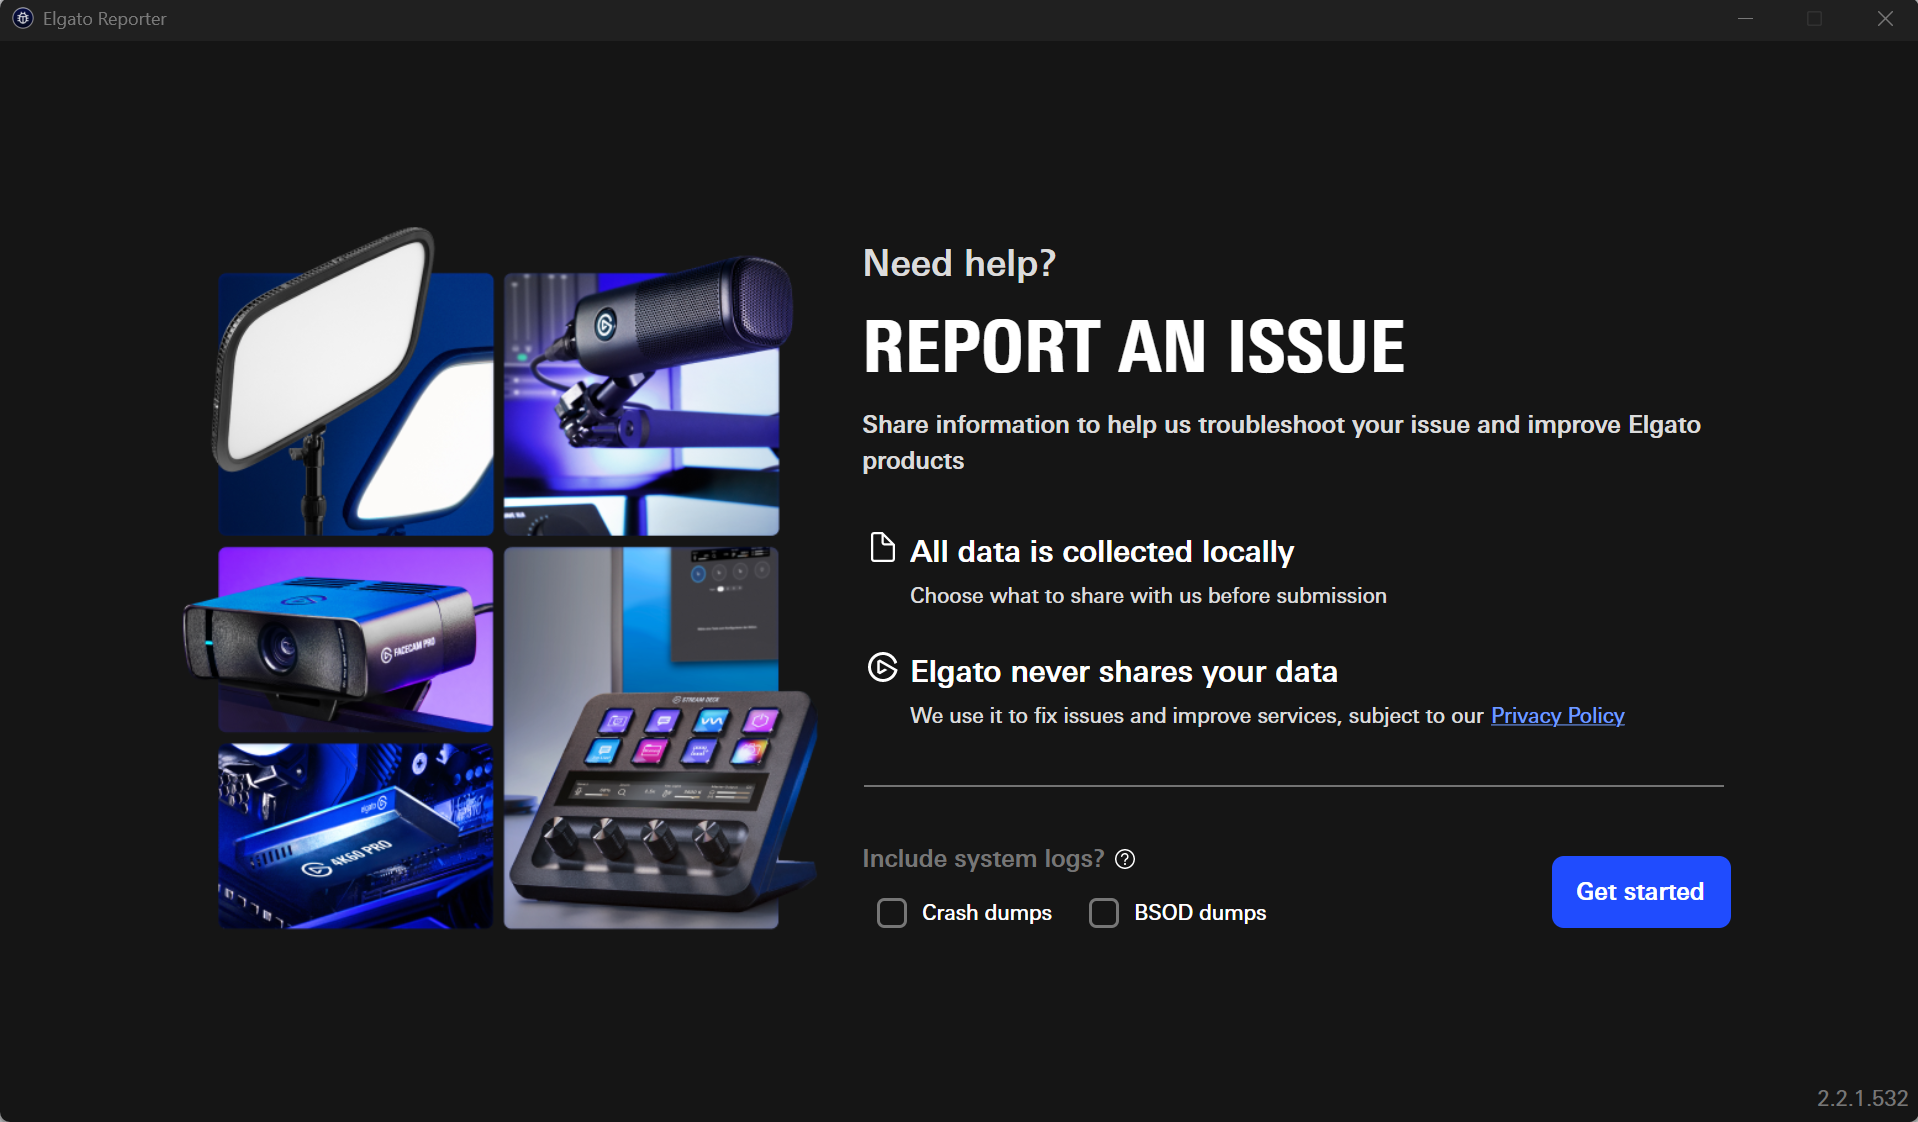Click the version number 2.2.1.532
Viewport: 1918px width, 1122px height.
click(x=1864, y=1097)
